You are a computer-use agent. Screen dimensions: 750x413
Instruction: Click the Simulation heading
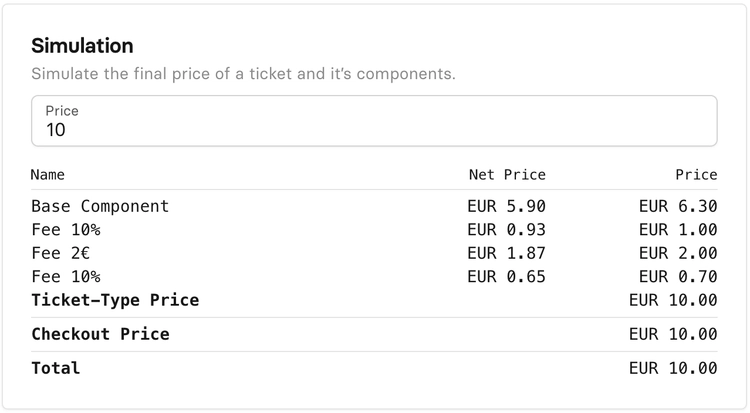pyautogui.click(x=82, y=46)
